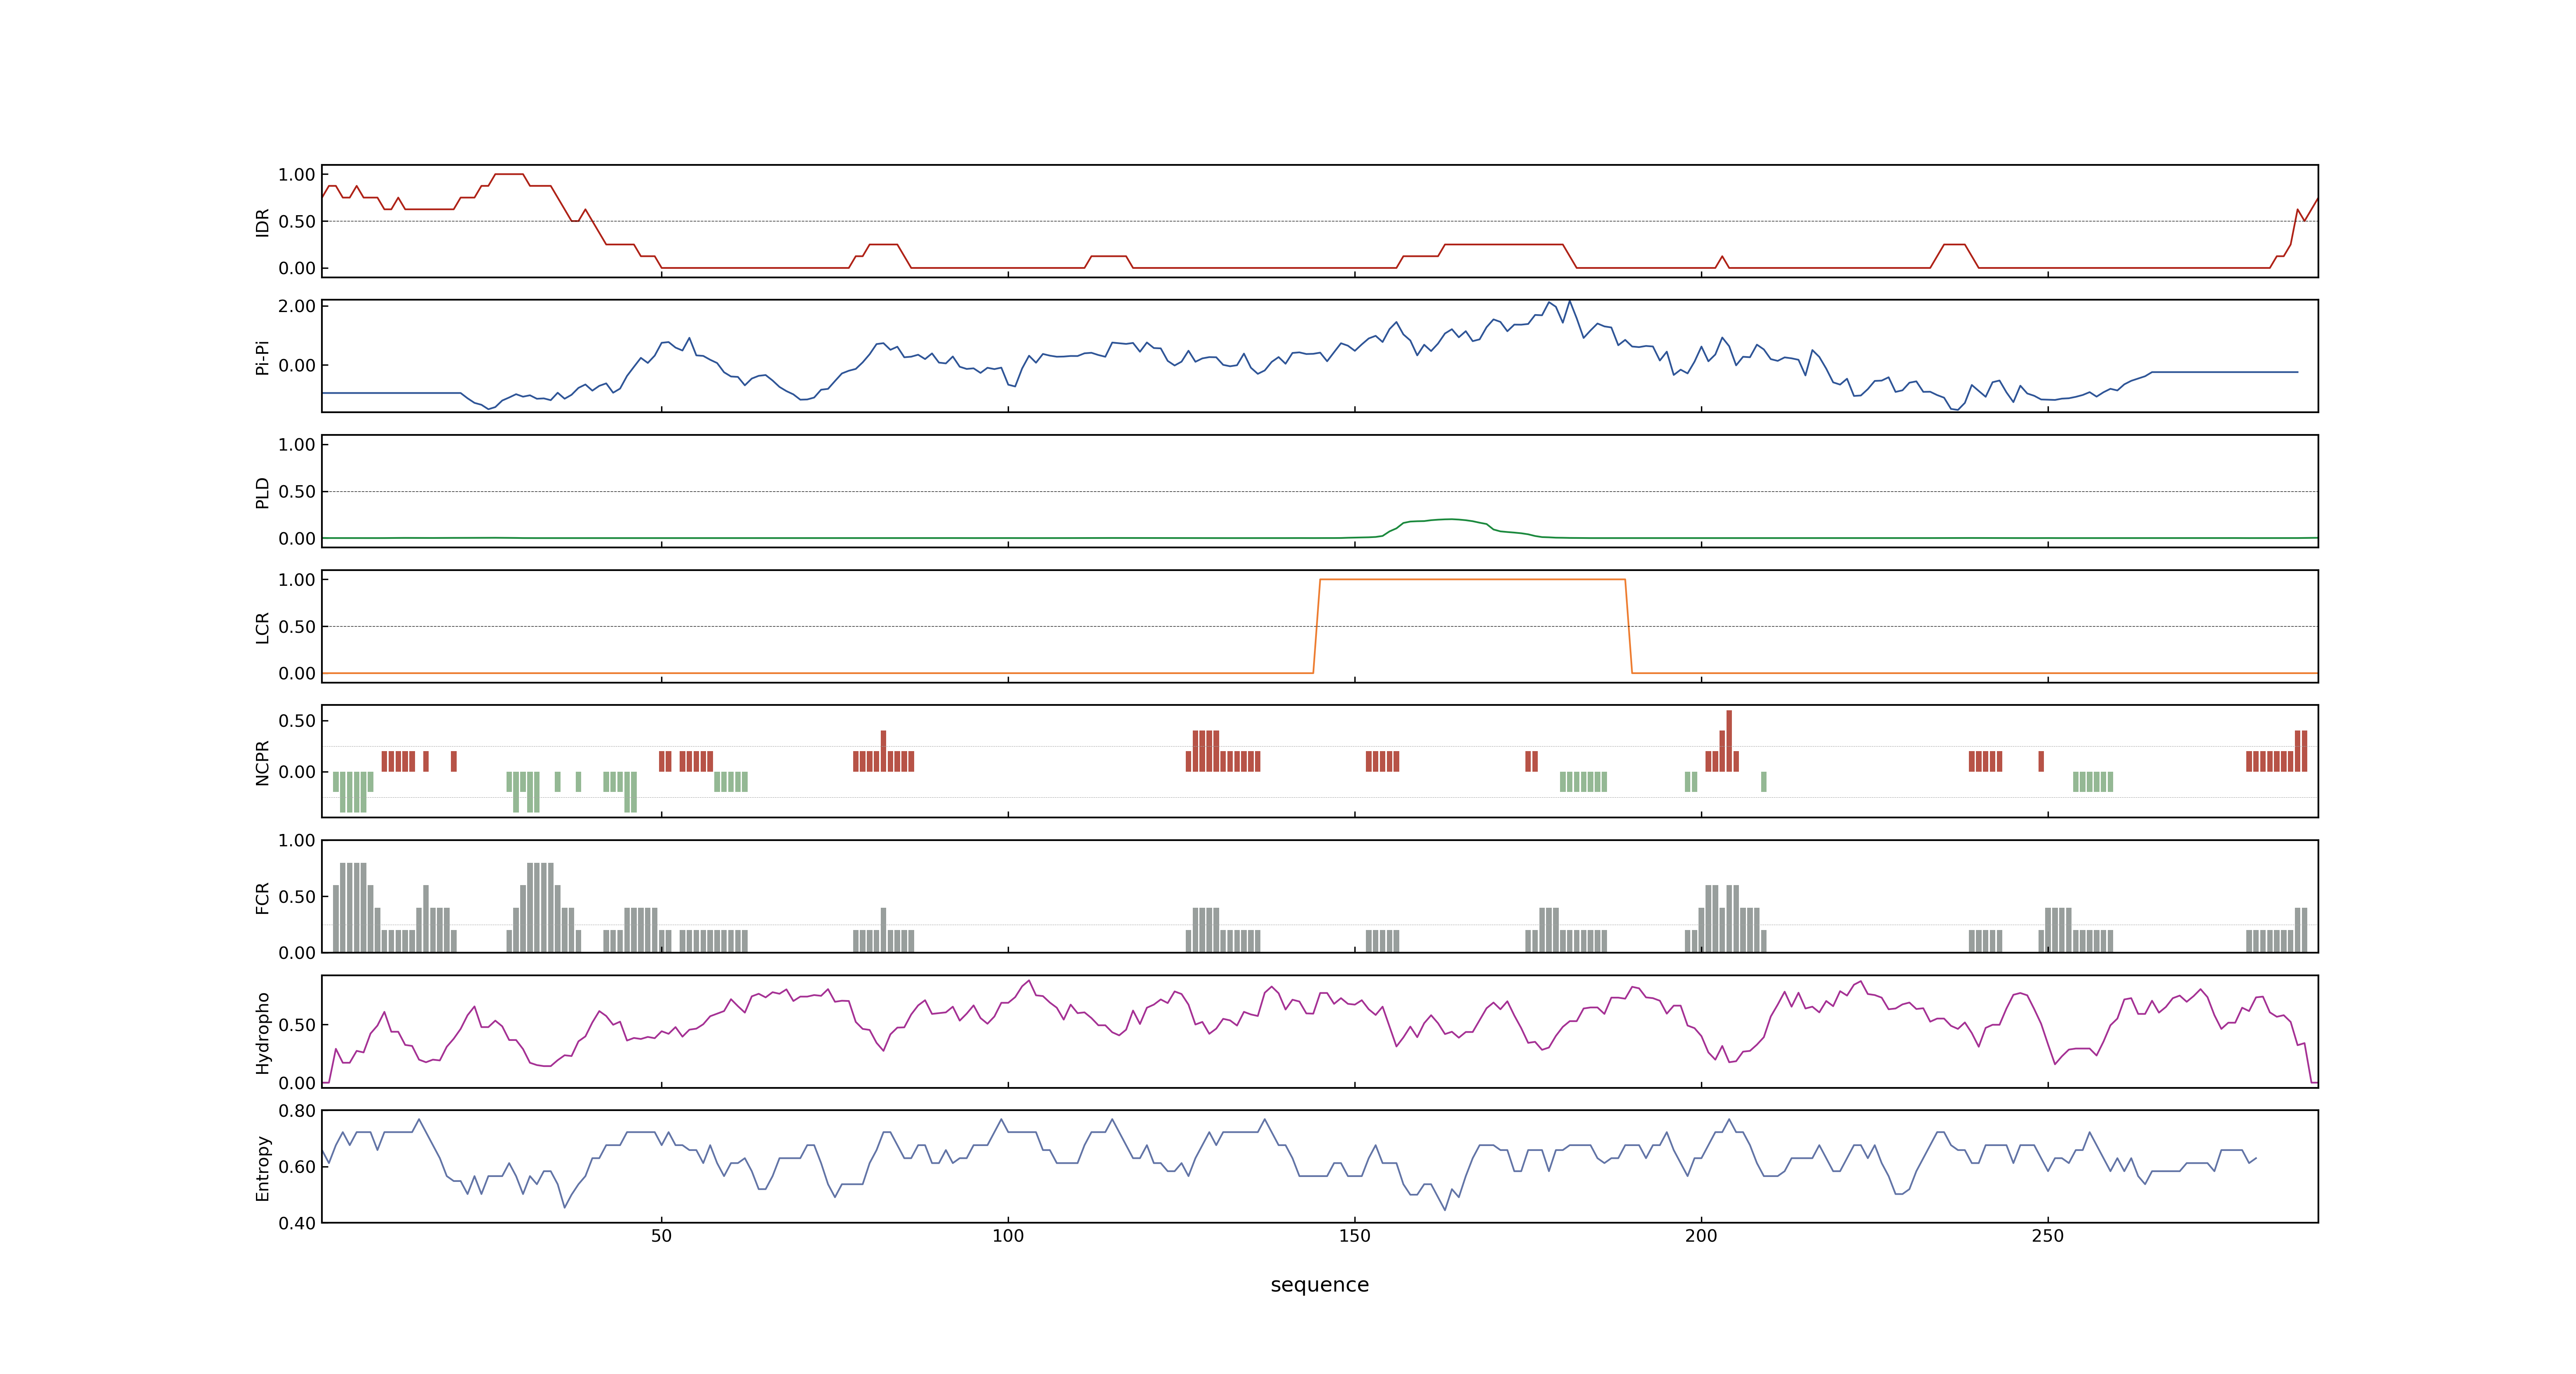
Task: Click the x-axis tick label 50
Action: 661,1236
